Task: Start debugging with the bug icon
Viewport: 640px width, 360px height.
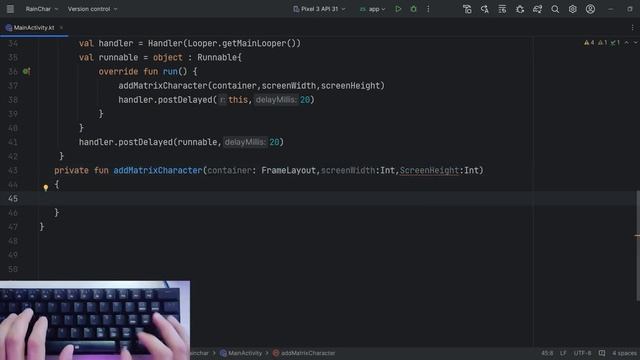Action: click(x=413, y=9)
